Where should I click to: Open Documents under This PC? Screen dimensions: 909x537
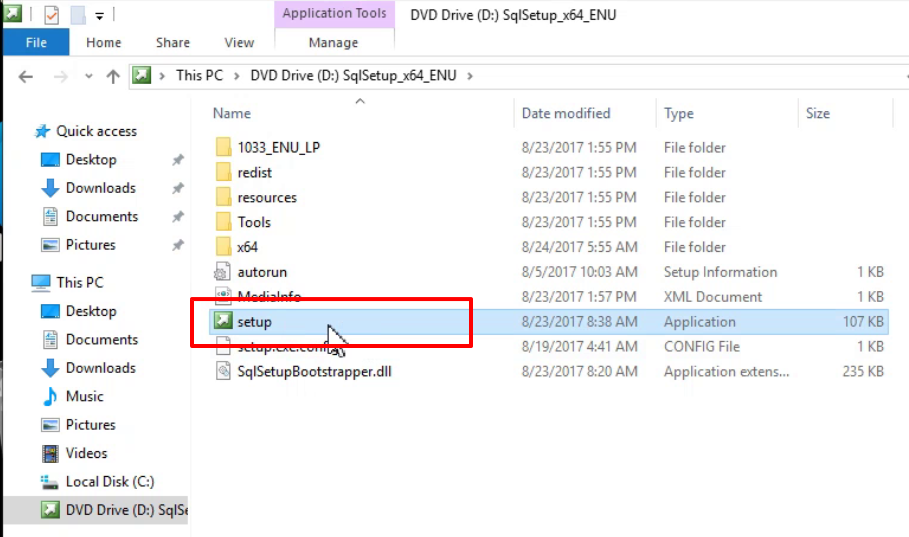101,339
